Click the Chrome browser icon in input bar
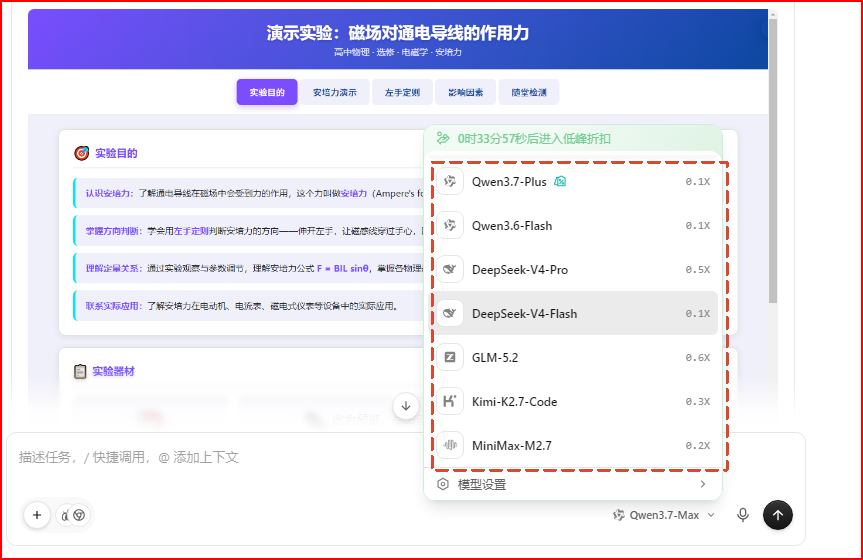This screenshot has width=863, height=560. click(x=79, y=515)
